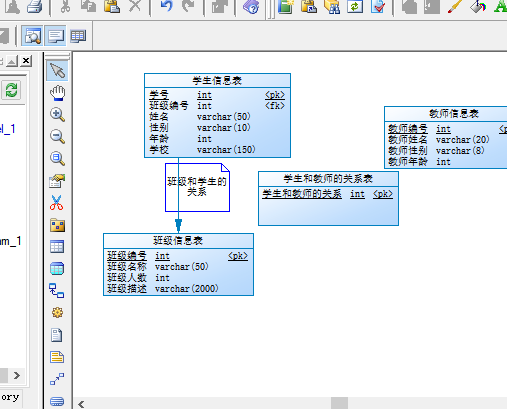
Task: Click the Check Model checkmark icon
Action: tap(378, 7)
